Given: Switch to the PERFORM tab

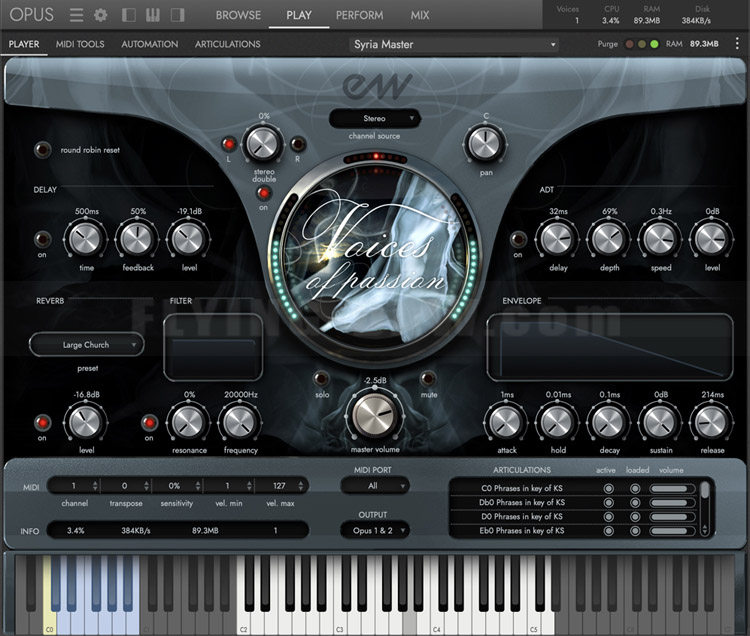Looking at the screenshot, I should coord(359,15).
